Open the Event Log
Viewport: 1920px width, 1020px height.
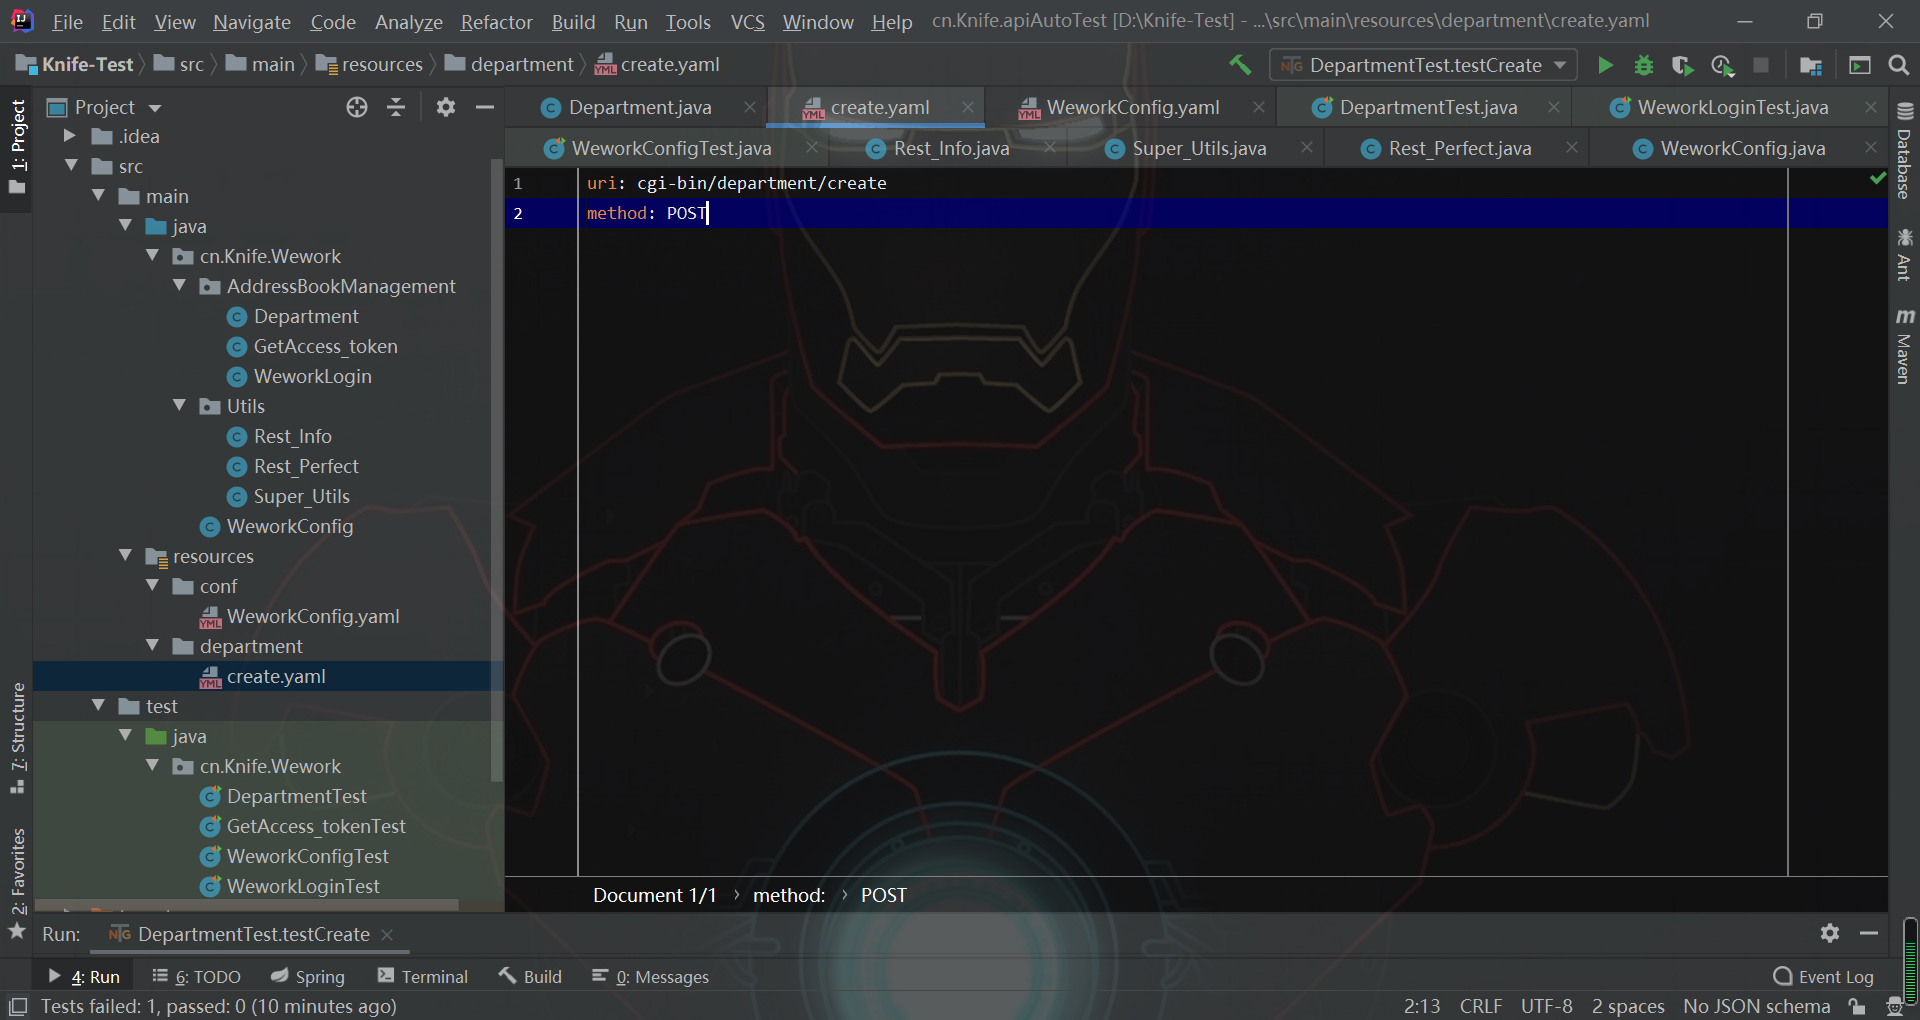coord(1823,976)
